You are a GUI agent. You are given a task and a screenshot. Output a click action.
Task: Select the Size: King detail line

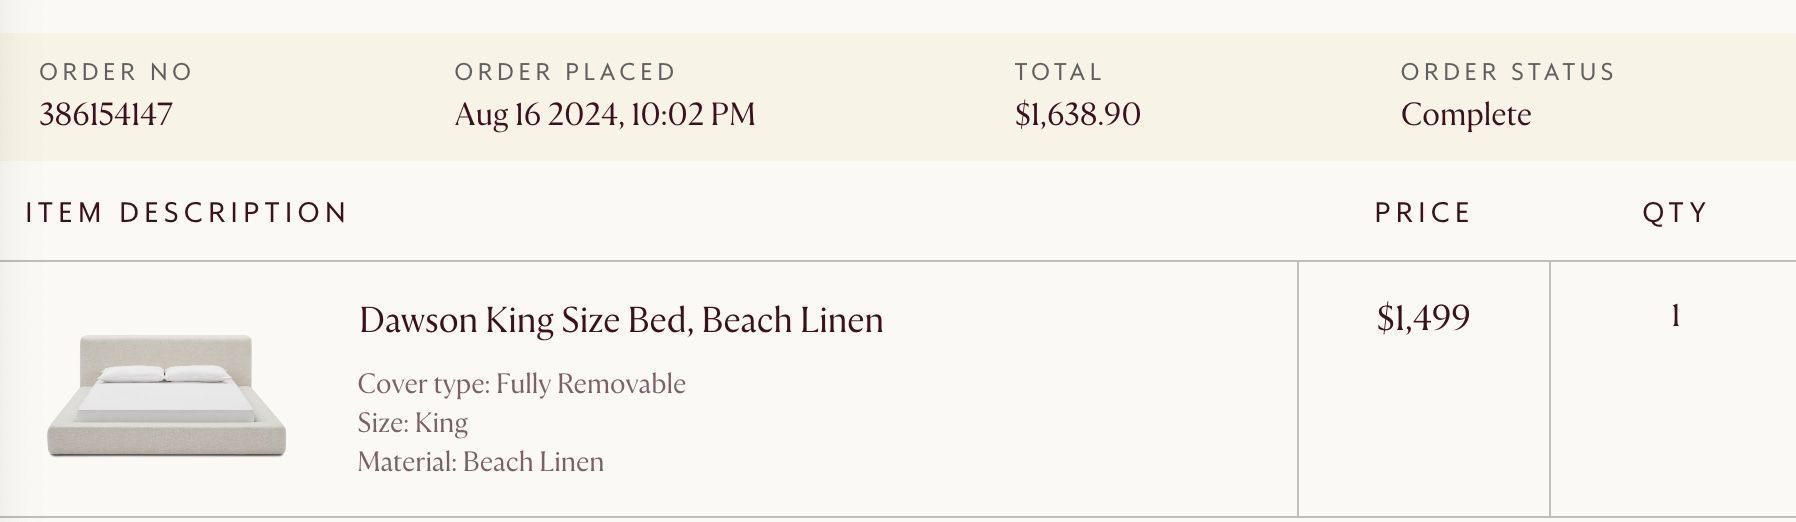[412, 423]
